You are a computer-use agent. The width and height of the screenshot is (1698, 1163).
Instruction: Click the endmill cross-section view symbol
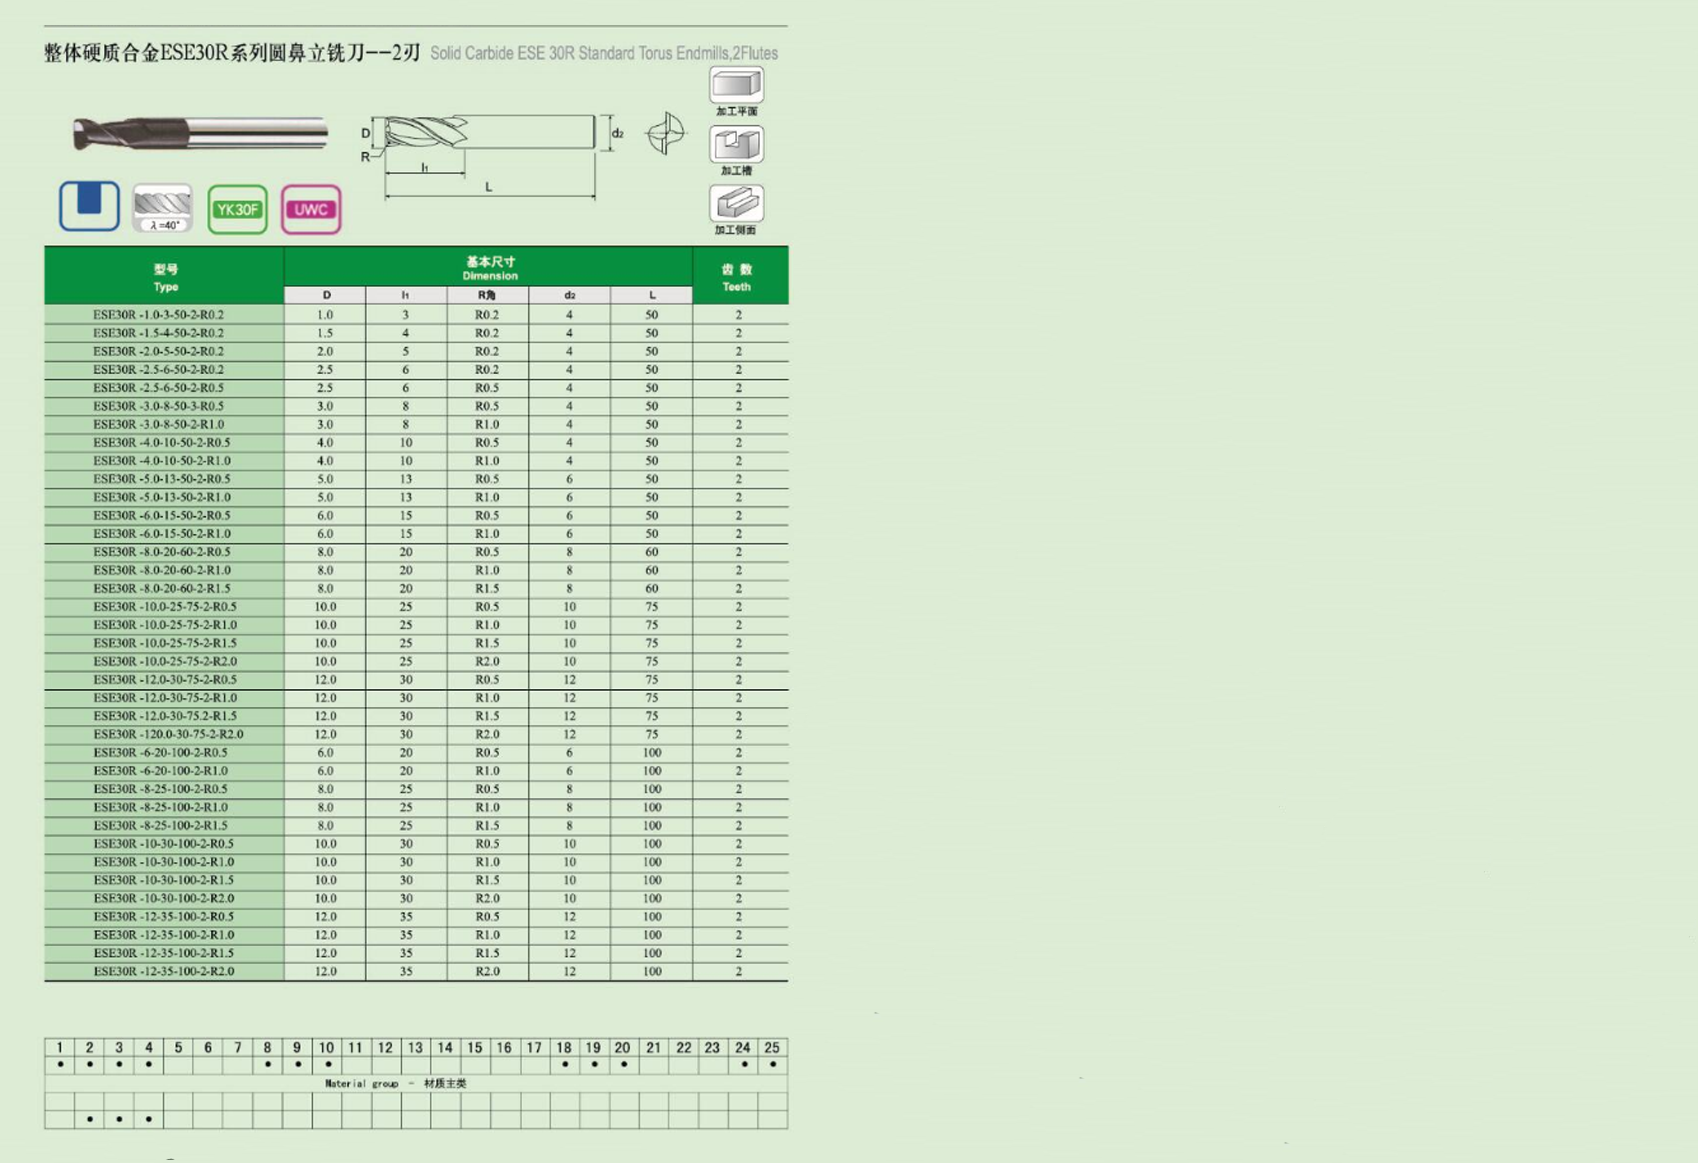(665, 134)
